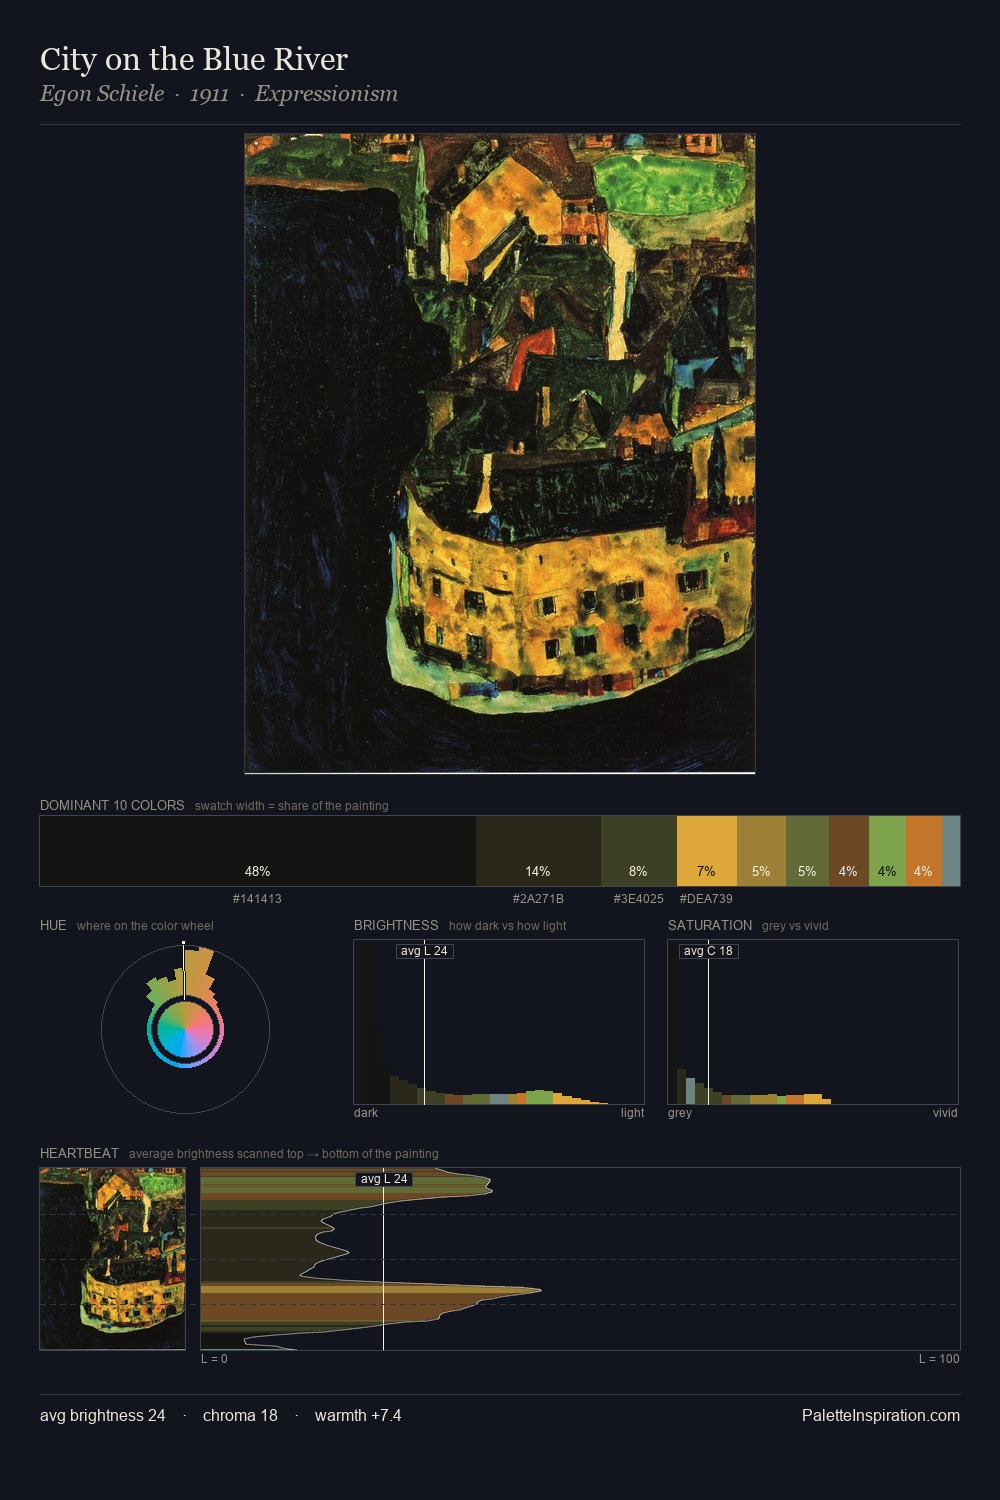The height and width of the screenshot is (1500, 1000).
Task: Pick the 7% golden yellow swatch
Action: [x=707, y=851]
